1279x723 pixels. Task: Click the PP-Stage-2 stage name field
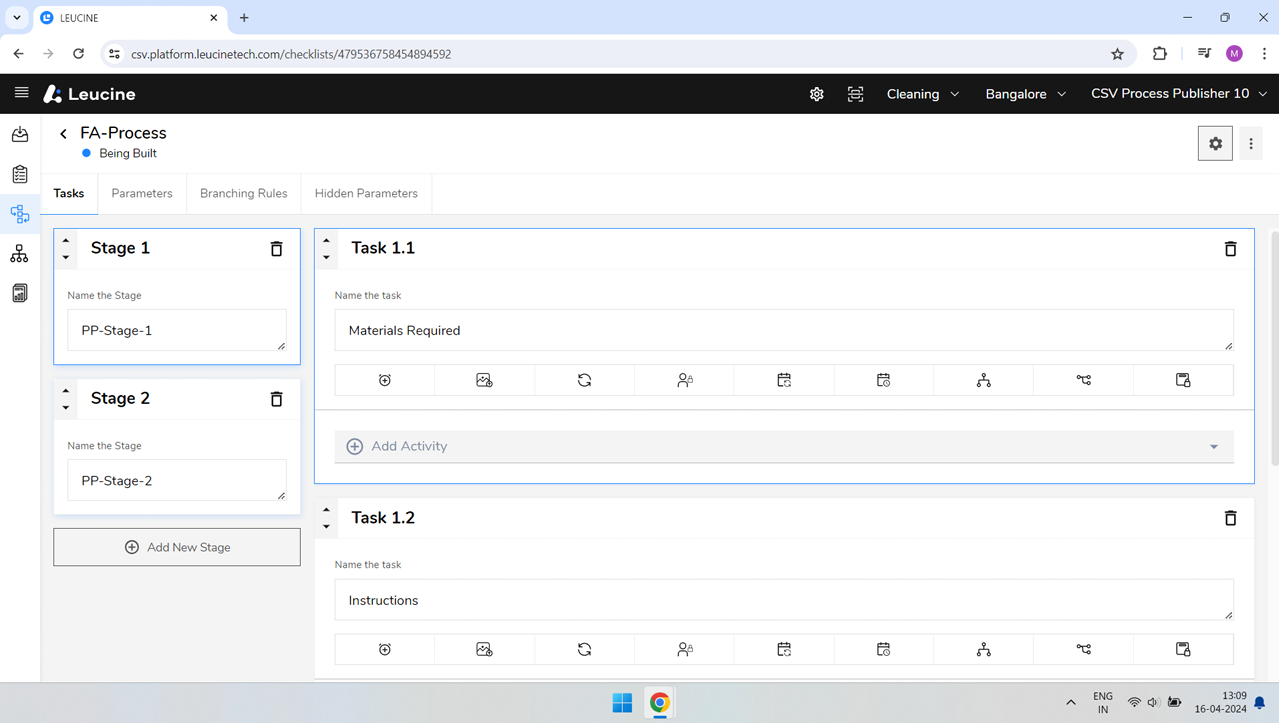tap(177, 480)
